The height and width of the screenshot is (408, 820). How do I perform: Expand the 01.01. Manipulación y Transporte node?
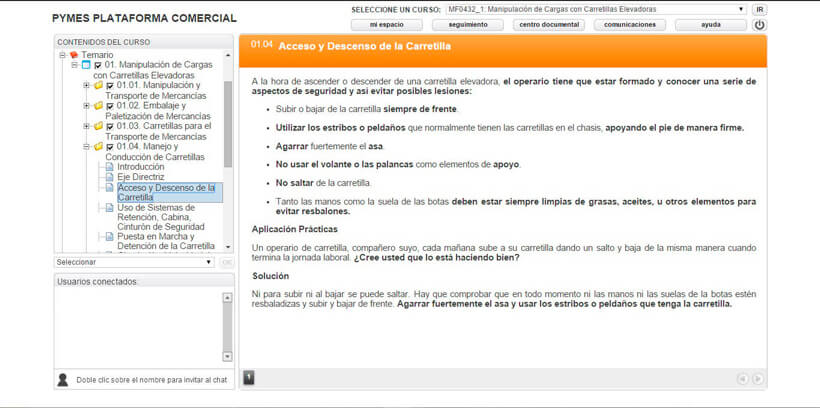point(87,85)
